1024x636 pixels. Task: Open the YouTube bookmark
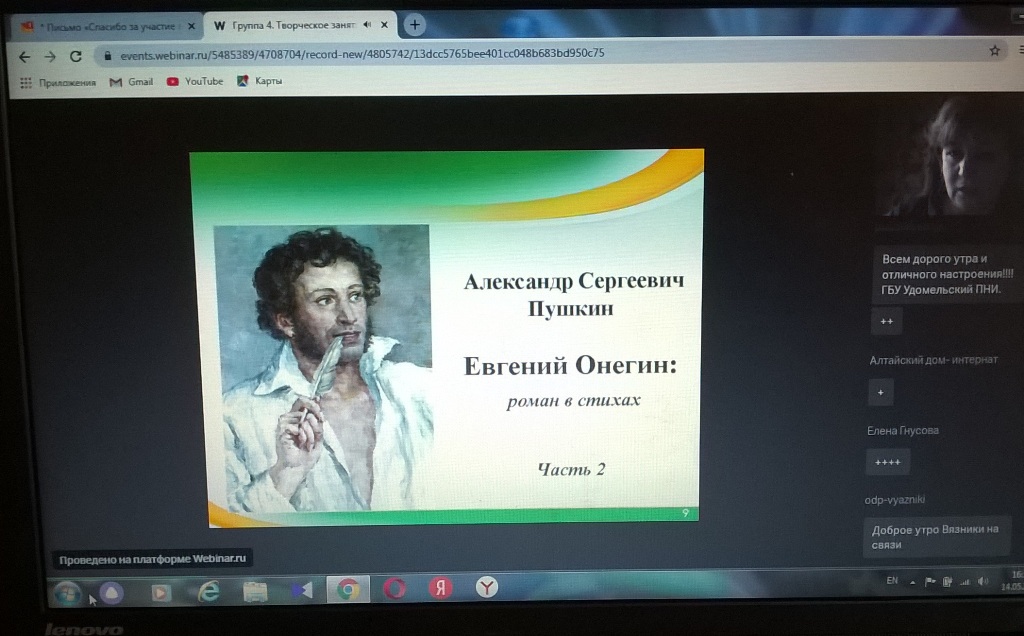click(x=195, y=82)
